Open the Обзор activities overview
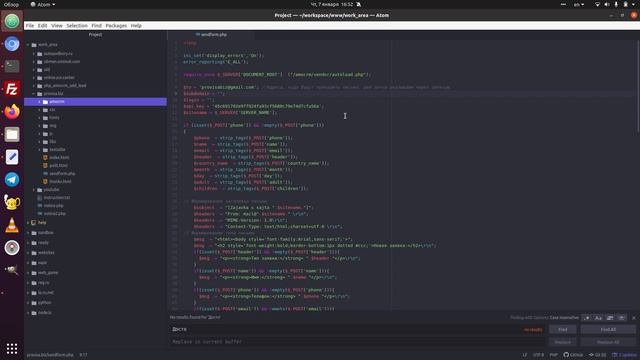The image size is (640, 360). tap(11, 4)
